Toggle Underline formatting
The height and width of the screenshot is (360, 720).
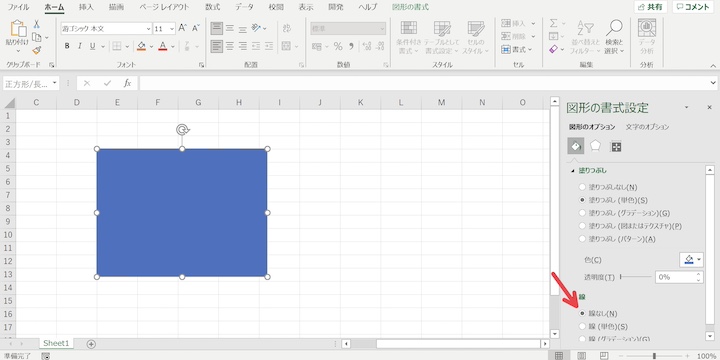(x=92, y=46)
